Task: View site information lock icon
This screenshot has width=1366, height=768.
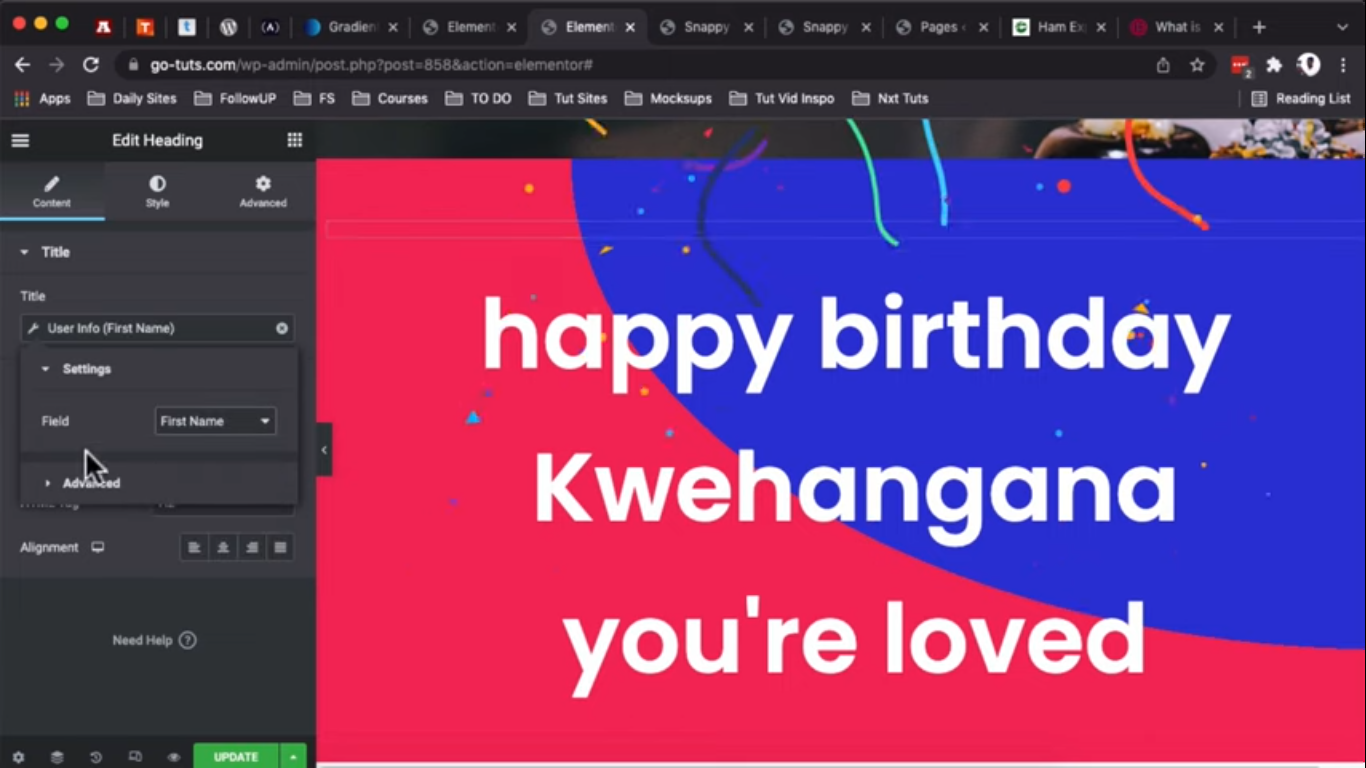Action: 133,65
